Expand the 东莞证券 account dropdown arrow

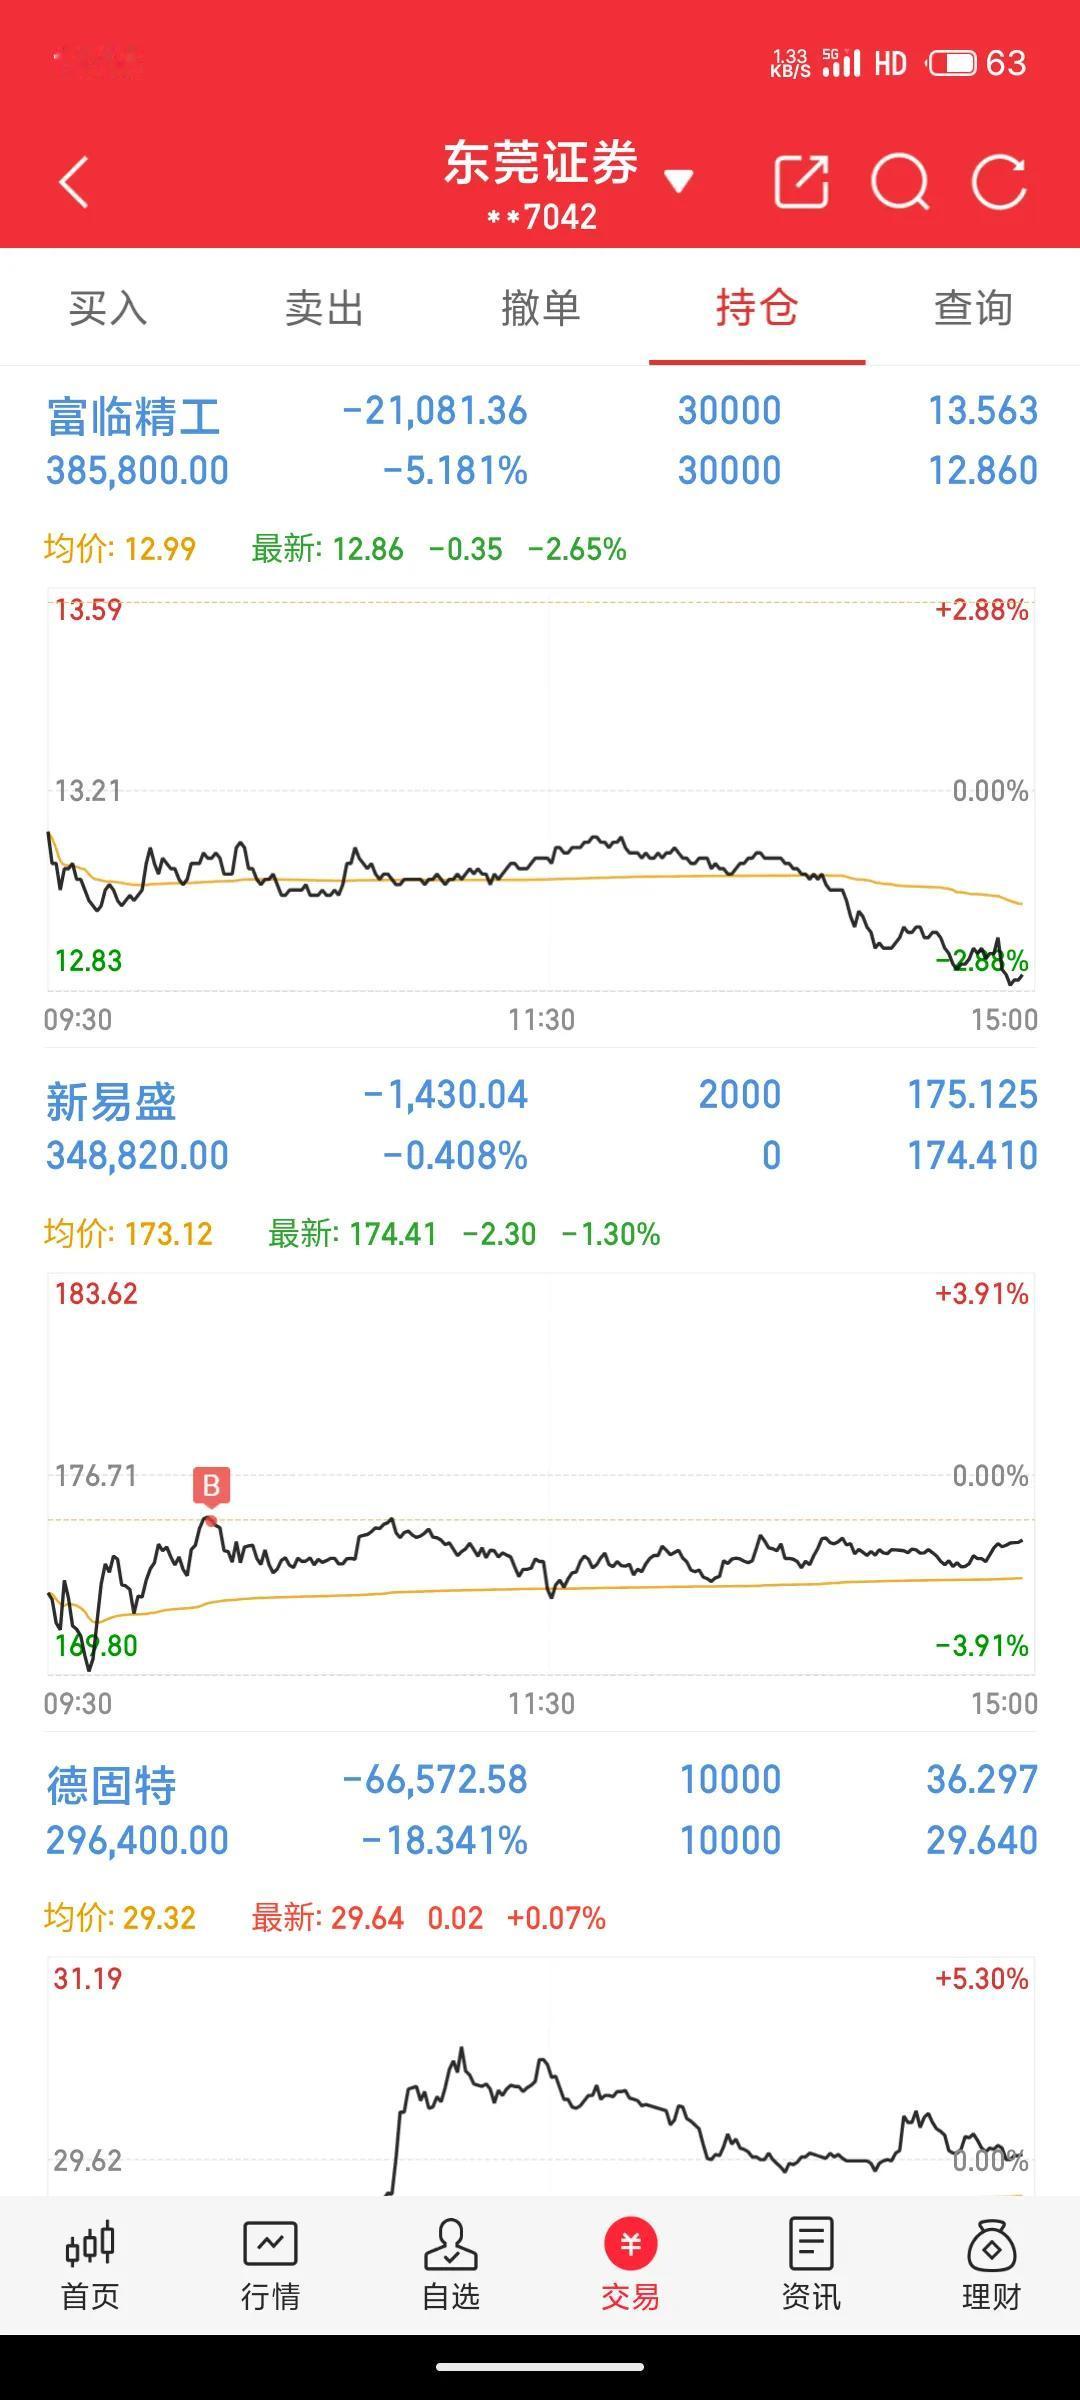[679, 181]
